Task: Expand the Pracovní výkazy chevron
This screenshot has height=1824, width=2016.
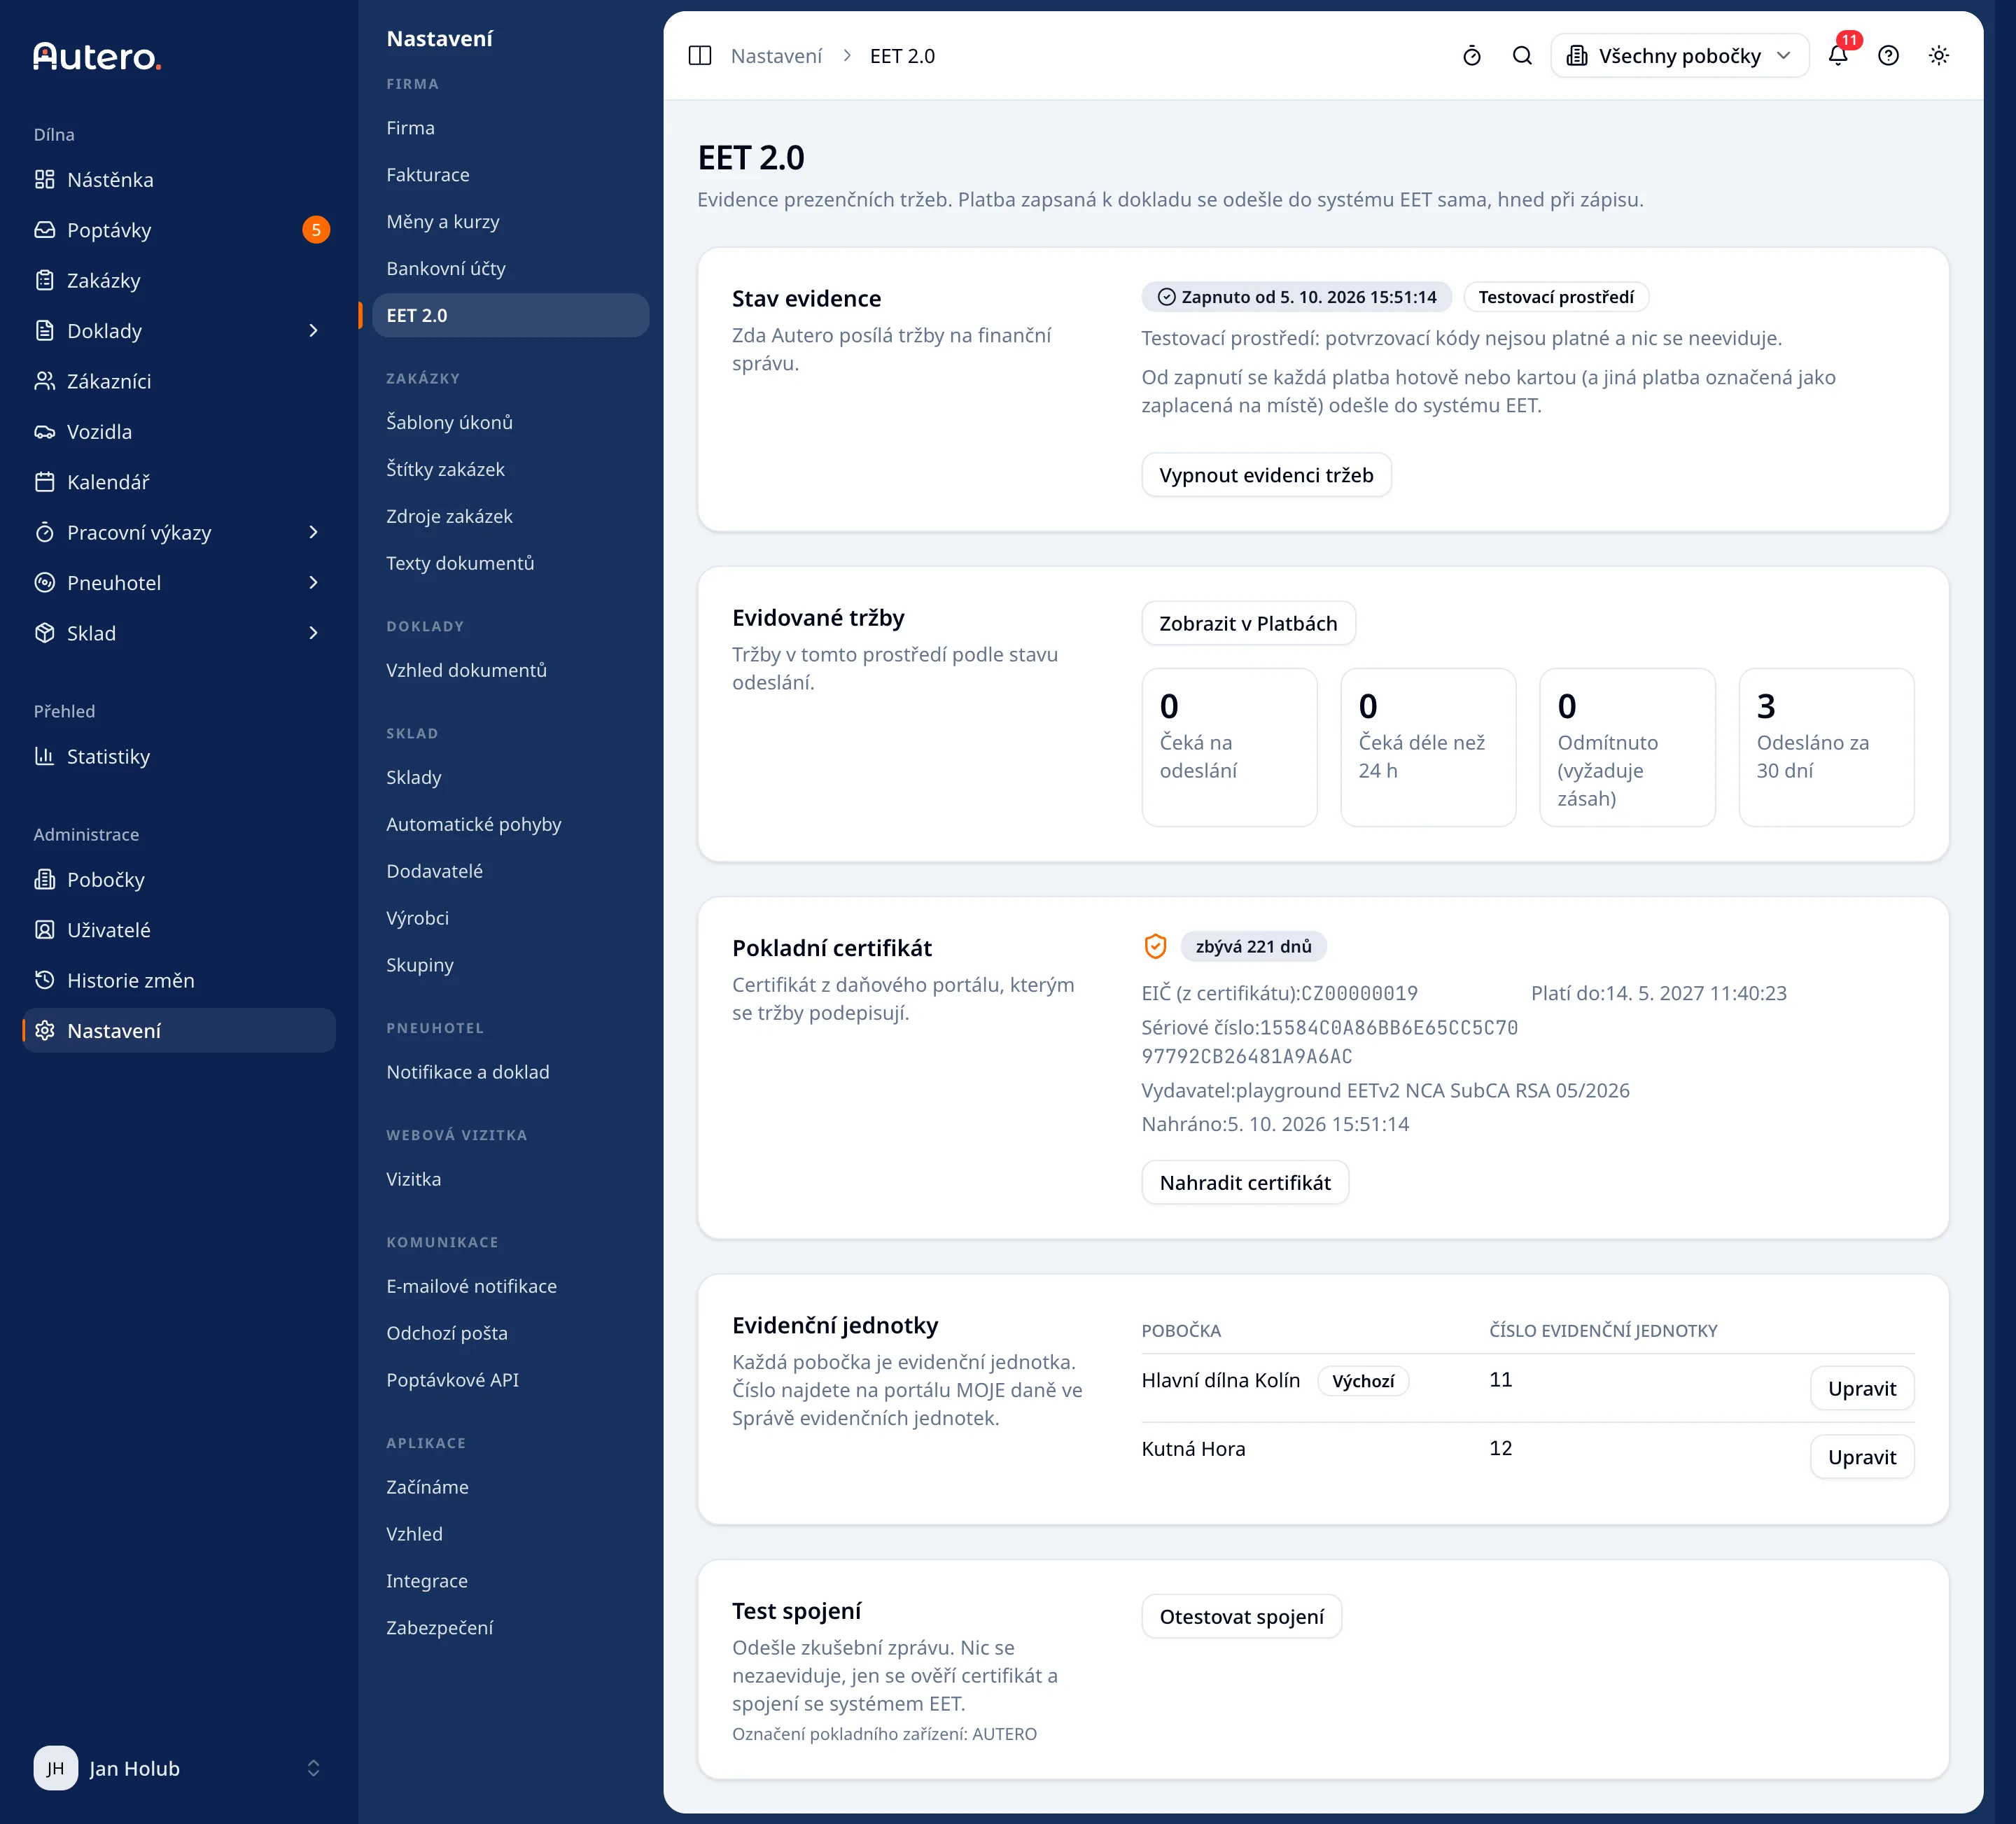Action: pyautogui.click(x=313, y=533)
